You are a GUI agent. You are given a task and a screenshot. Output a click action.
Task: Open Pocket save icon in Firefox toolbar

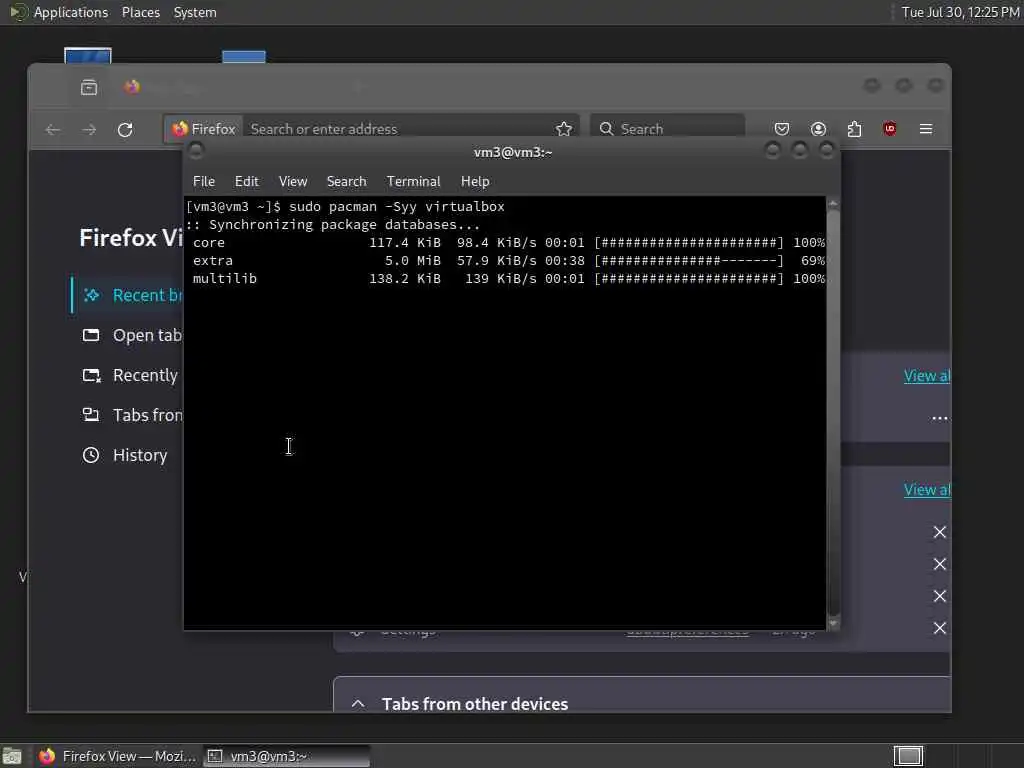coord(782,129)
